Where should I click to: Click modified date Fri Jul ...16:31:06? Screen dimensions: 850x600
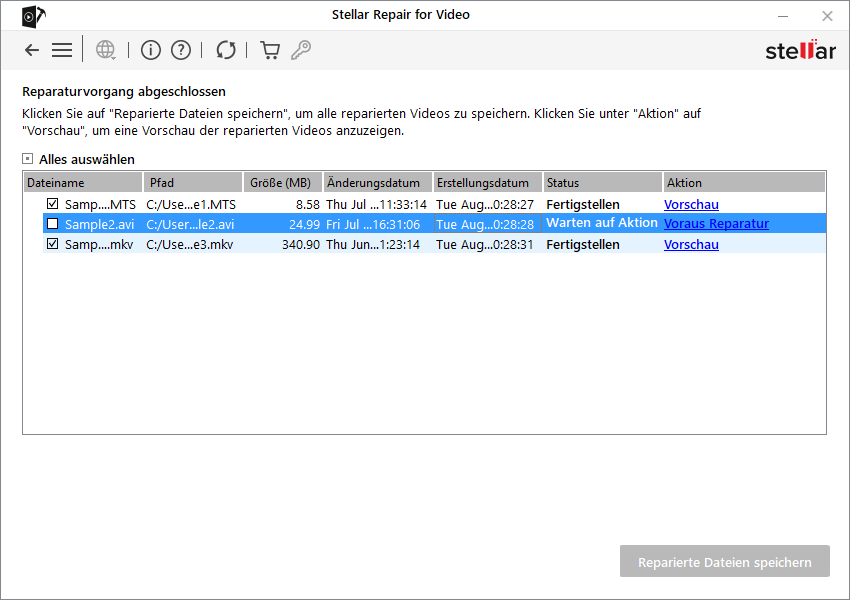373,224
